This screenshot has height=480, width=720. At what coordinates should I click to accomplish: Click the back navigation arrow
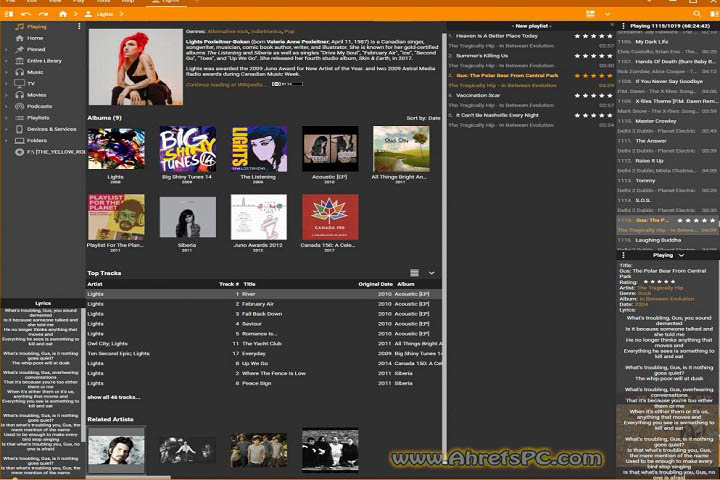point(26,14)
